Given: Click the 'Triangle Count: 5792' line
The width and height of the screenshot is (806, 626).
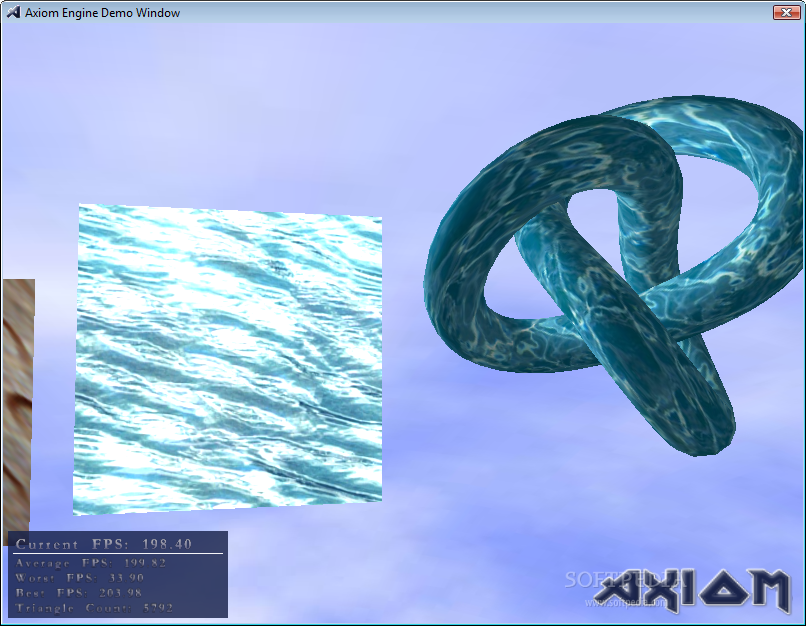Looking at the screenshot, I should click(95, 608).
